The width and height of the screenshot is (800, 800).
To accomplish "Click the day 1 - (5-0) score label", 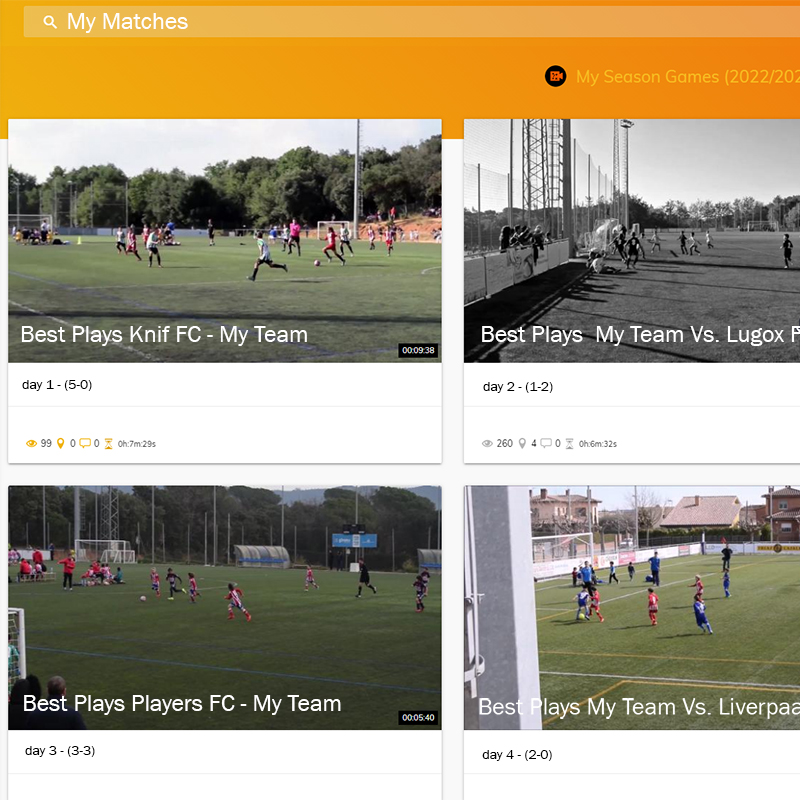I will tap(57, 385).
